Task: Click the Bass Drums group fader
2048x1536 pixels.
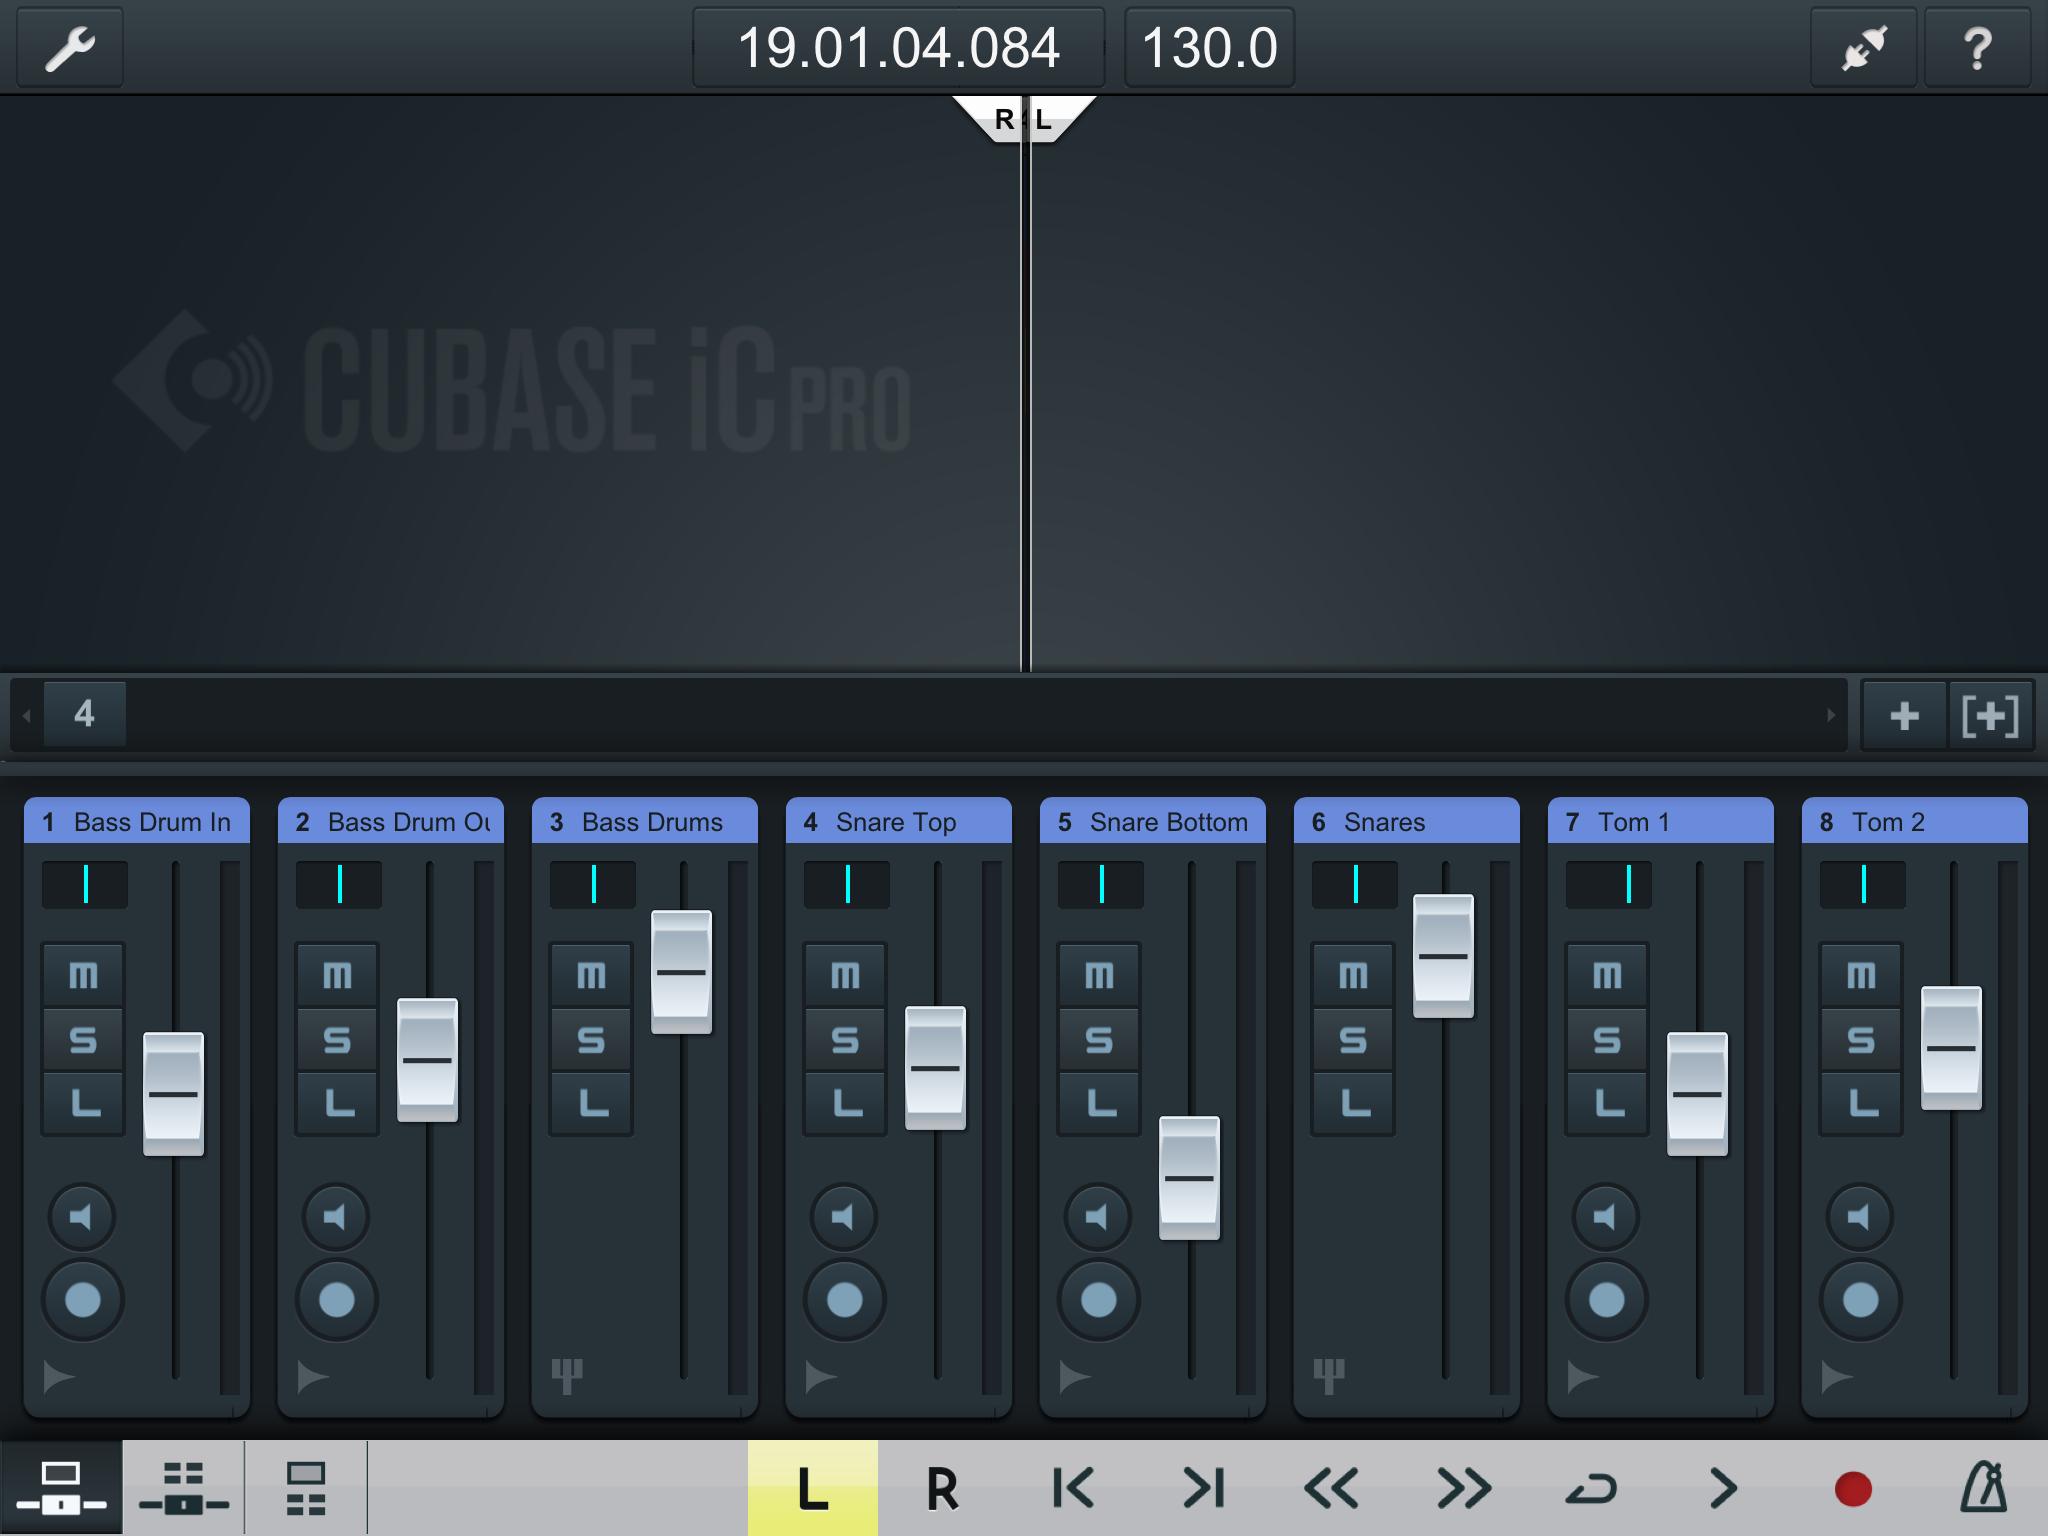Action: (x=681, y=972)
